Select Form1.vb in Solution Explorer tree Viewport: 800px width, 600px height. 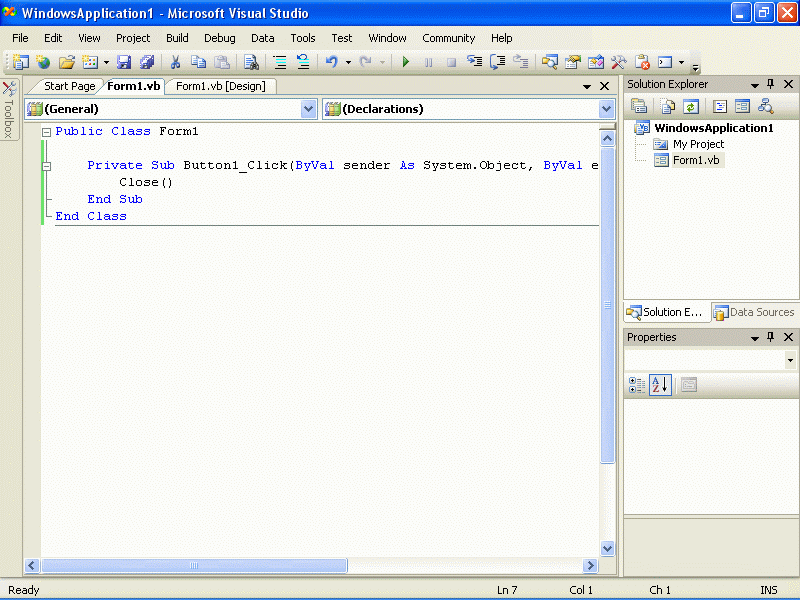pos(696,160)
